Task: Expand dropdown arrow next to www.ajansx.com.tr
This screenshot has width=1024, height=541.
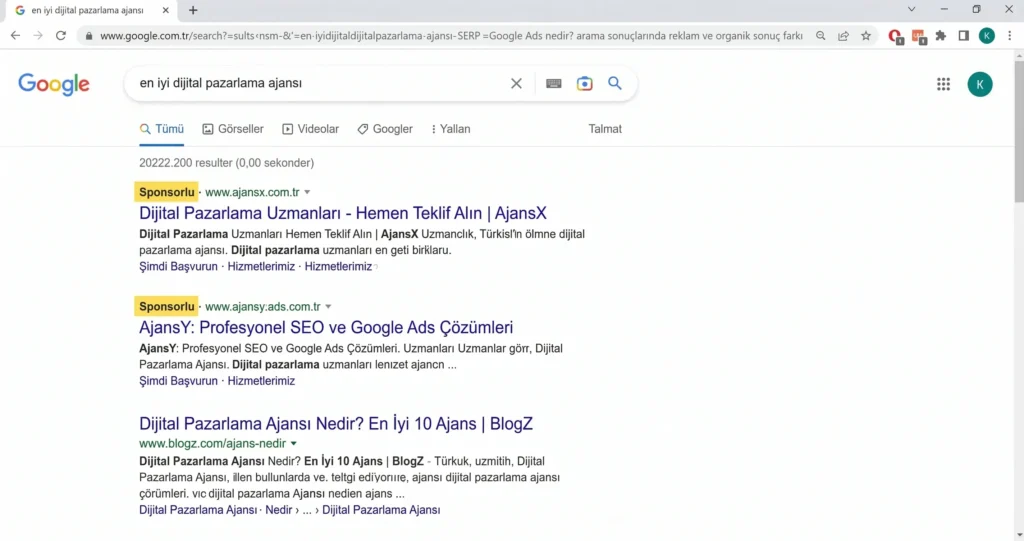Action: (307, 193)
